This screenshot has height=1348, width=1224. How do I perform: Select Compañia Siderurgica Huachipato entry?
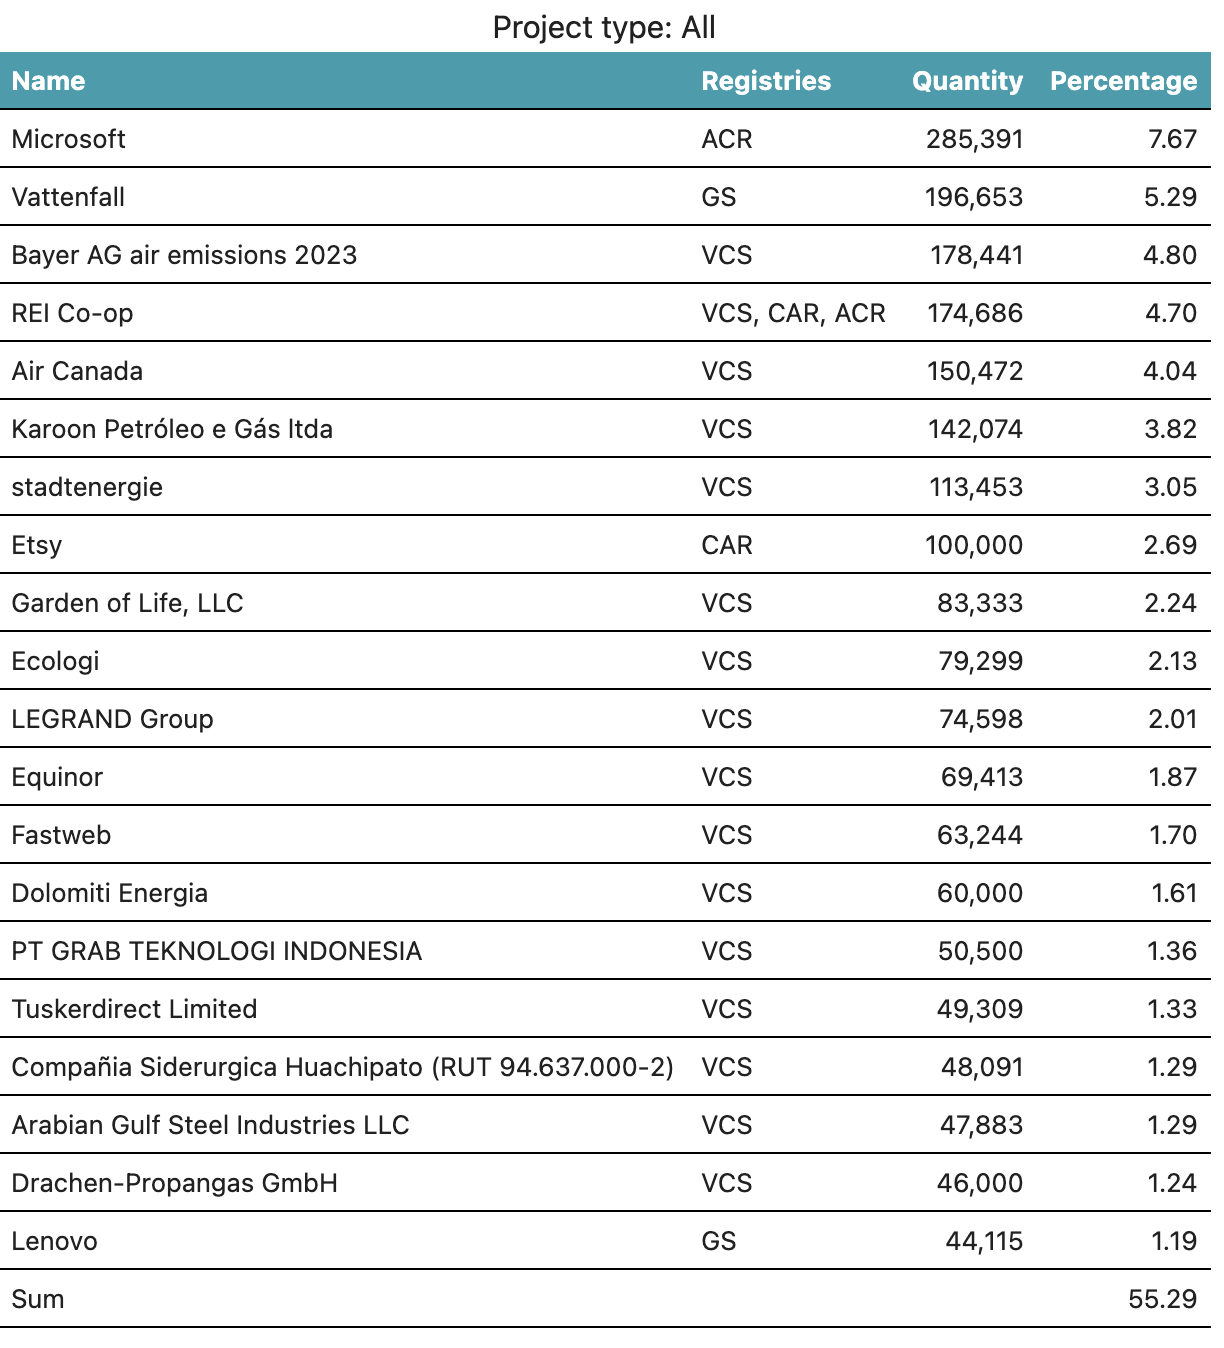[x=342, y=1067]
